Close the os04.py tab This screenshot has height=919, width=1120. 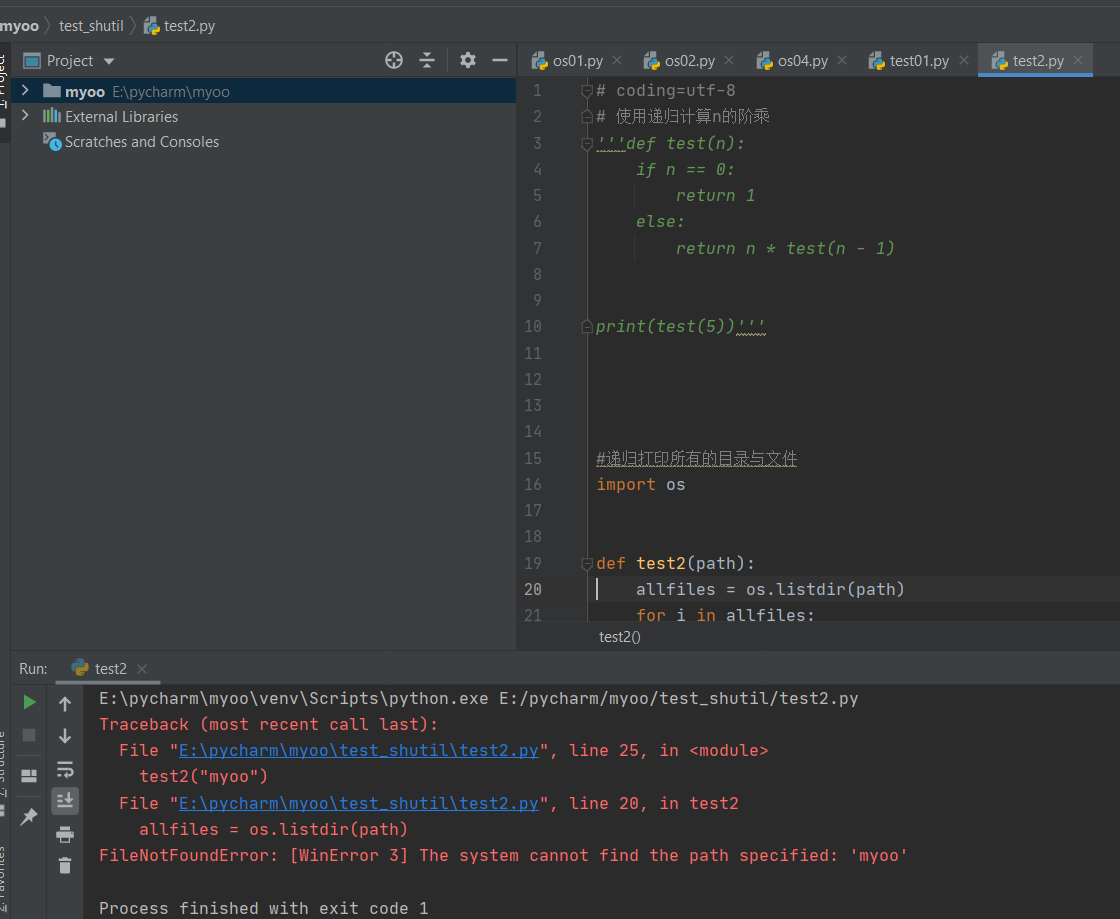[x=842, y=61]
